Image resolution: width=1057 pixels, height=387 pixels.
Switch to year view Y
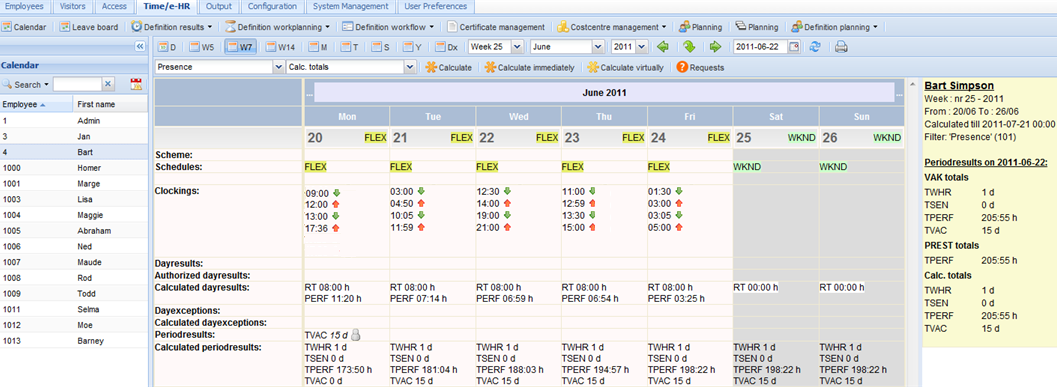[412, 47]
